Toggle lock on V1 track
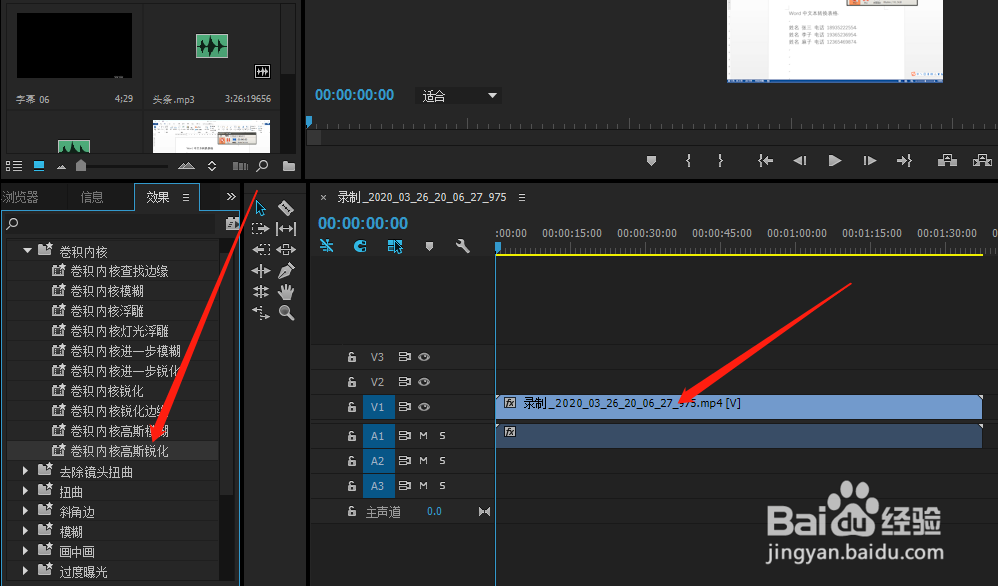This screenshot has height=586, width=998. [x=352, y=407]
